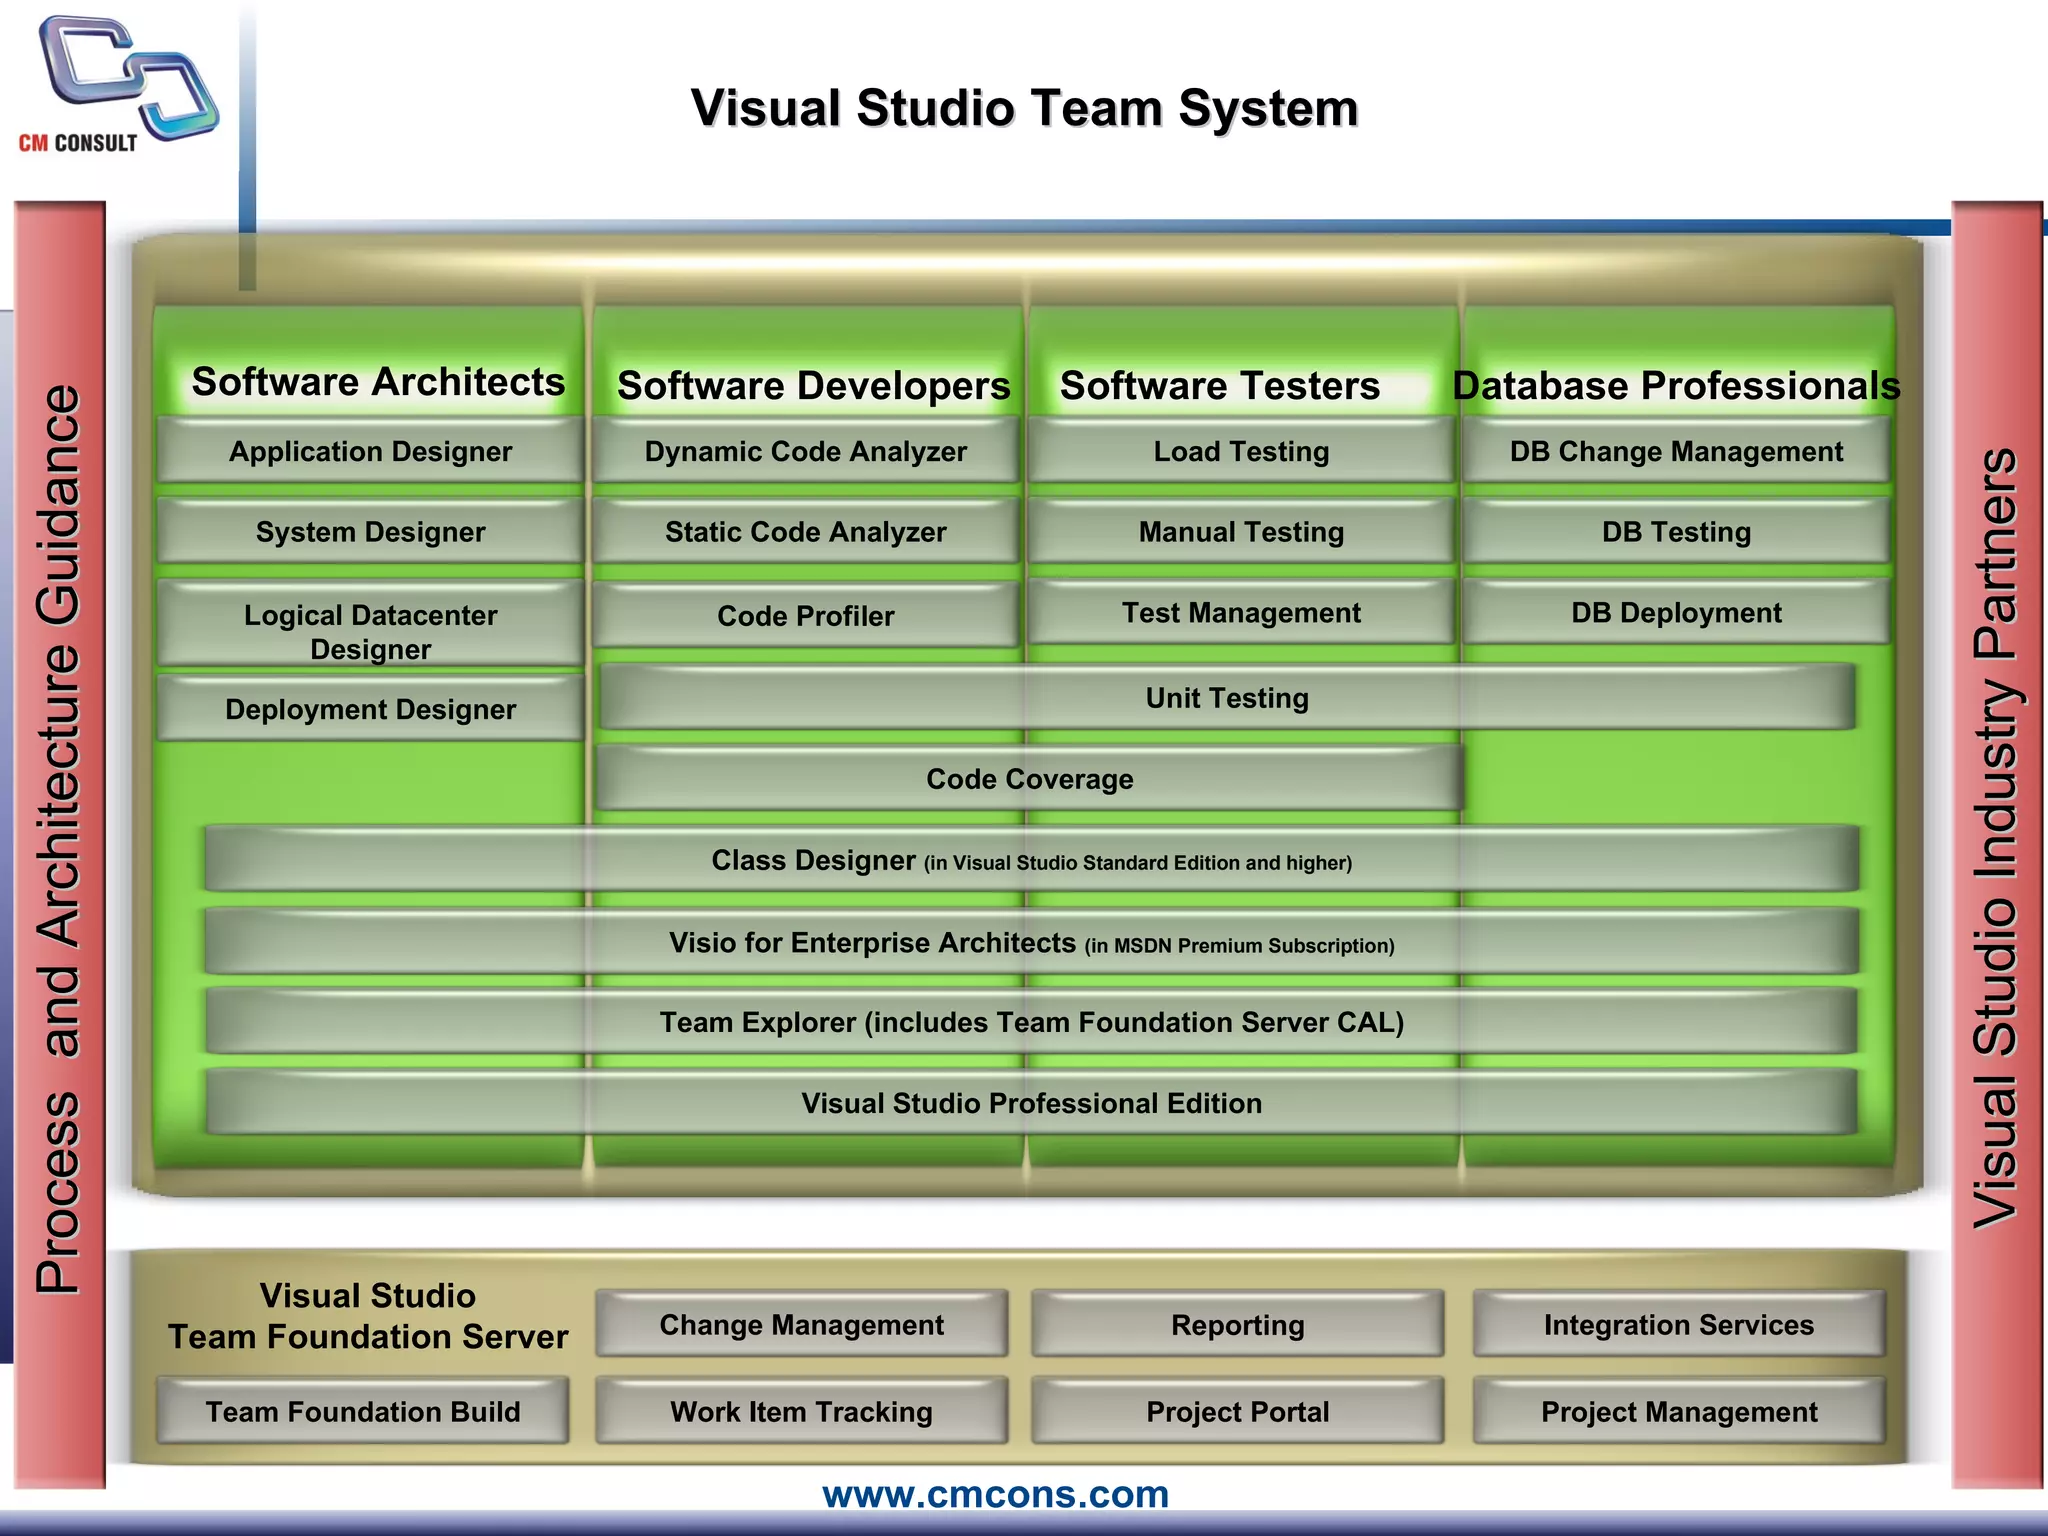Click the Software Testers column header

[1219, 386]
